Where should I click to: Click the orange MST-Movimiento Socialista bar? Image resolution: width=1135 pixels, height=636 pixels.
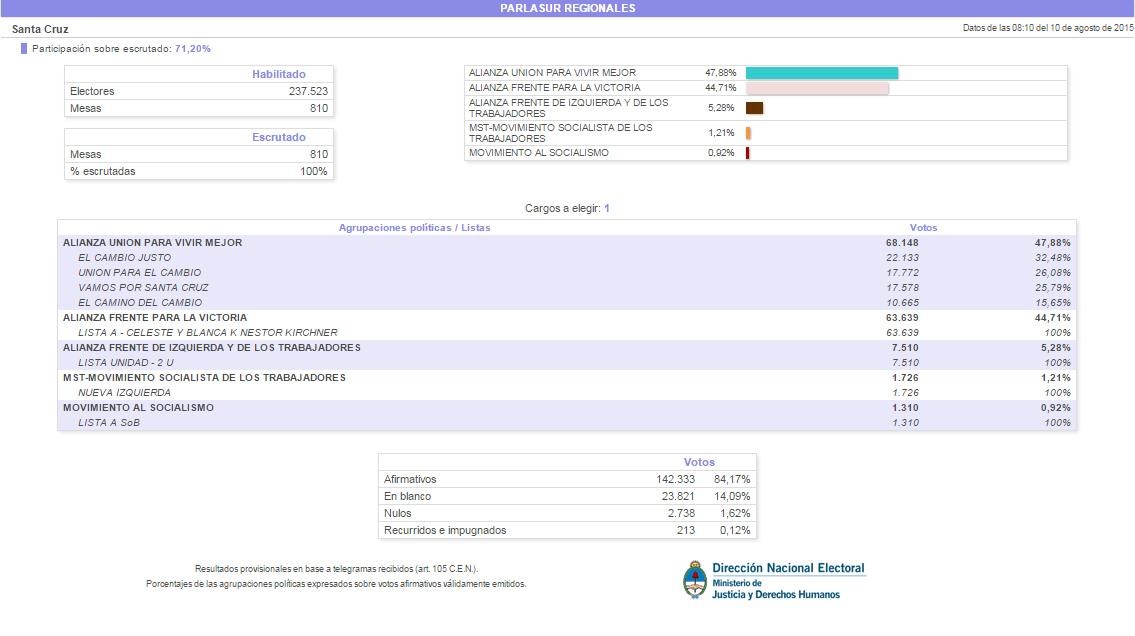point(748,133)
